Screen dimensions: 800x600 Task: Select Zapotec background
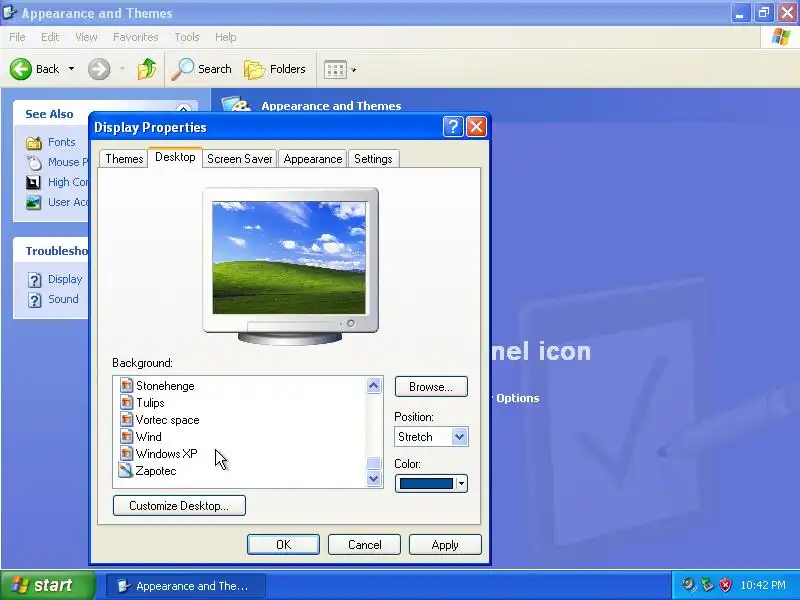[x=156, y=470]
